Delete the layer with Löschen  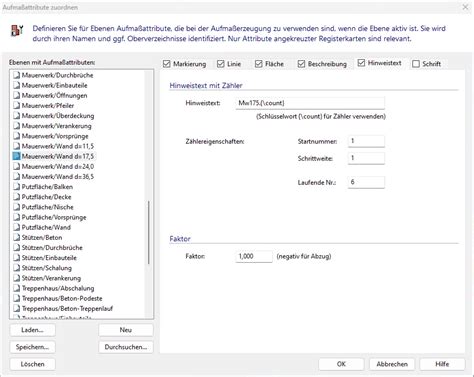tap(32, 364)
